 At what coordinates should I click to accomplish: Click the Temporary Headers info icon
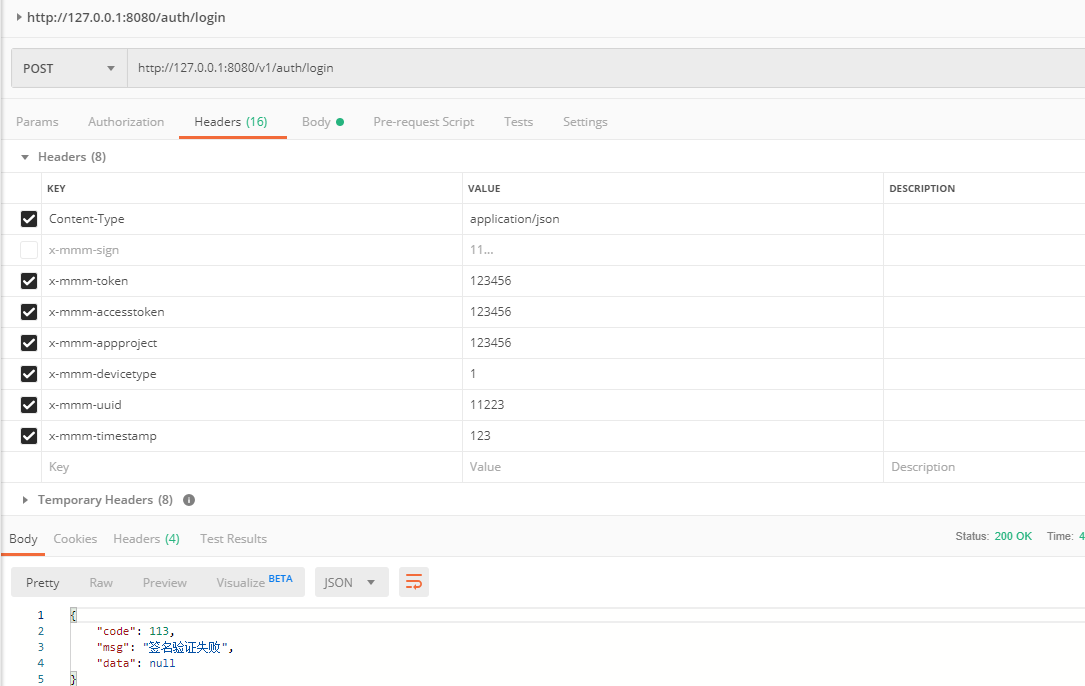(x=189, y=500)
